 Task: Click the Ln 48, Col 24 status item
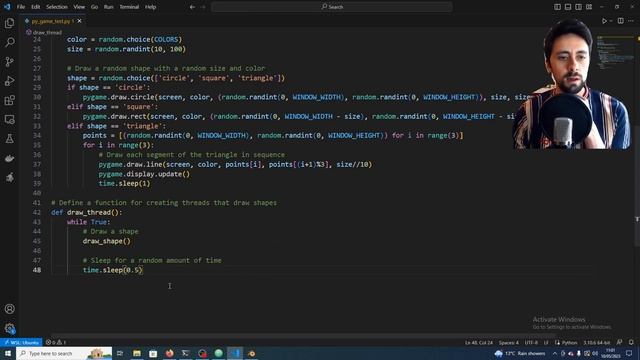click(x=479, y=342)
